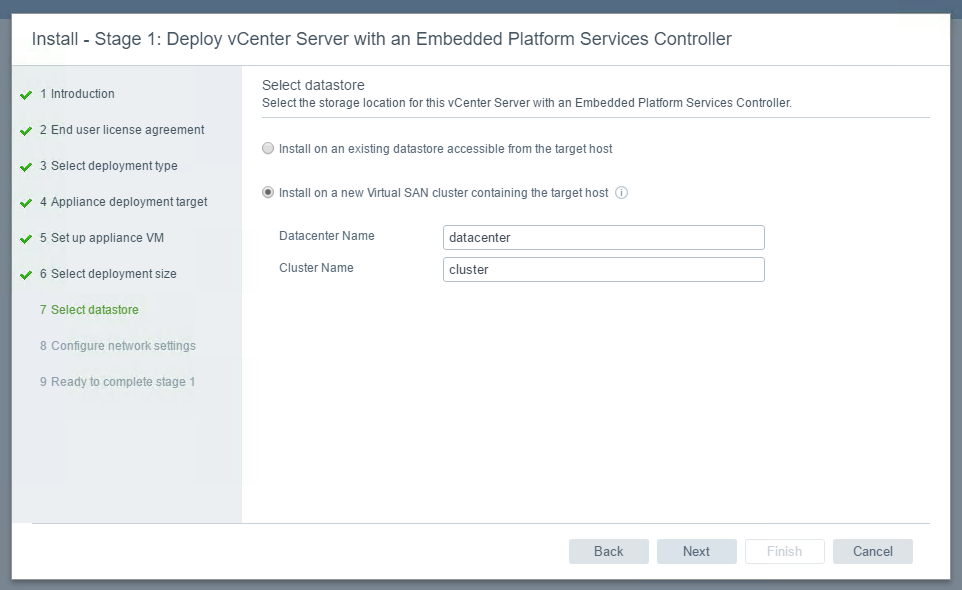Click the checkmark beside End user license agreement
This screenshot has width=962, height=590.
tap(26, 131)
